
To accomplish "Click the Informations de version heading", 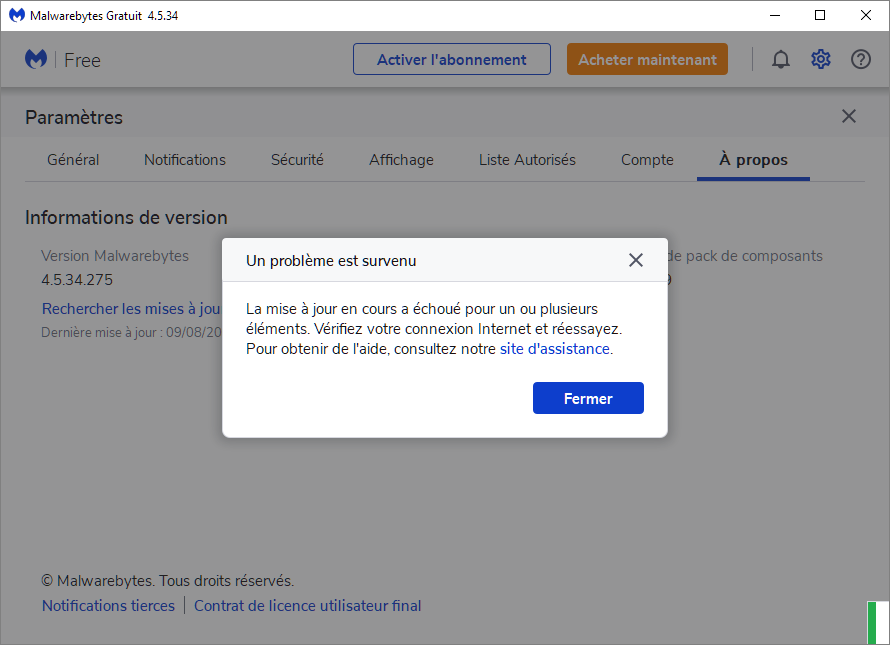I will tap(126, 217).
